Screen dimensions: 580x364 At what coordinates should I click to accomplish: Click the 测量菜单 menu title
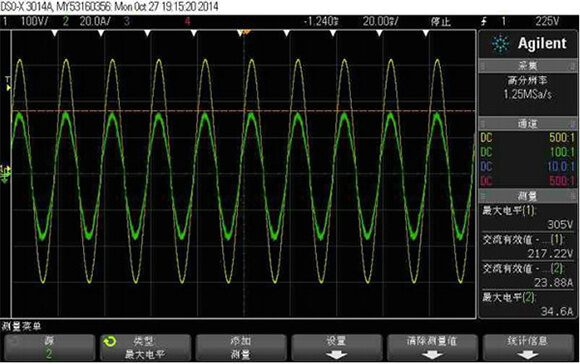pyautogui.click(x=22, y=326)
